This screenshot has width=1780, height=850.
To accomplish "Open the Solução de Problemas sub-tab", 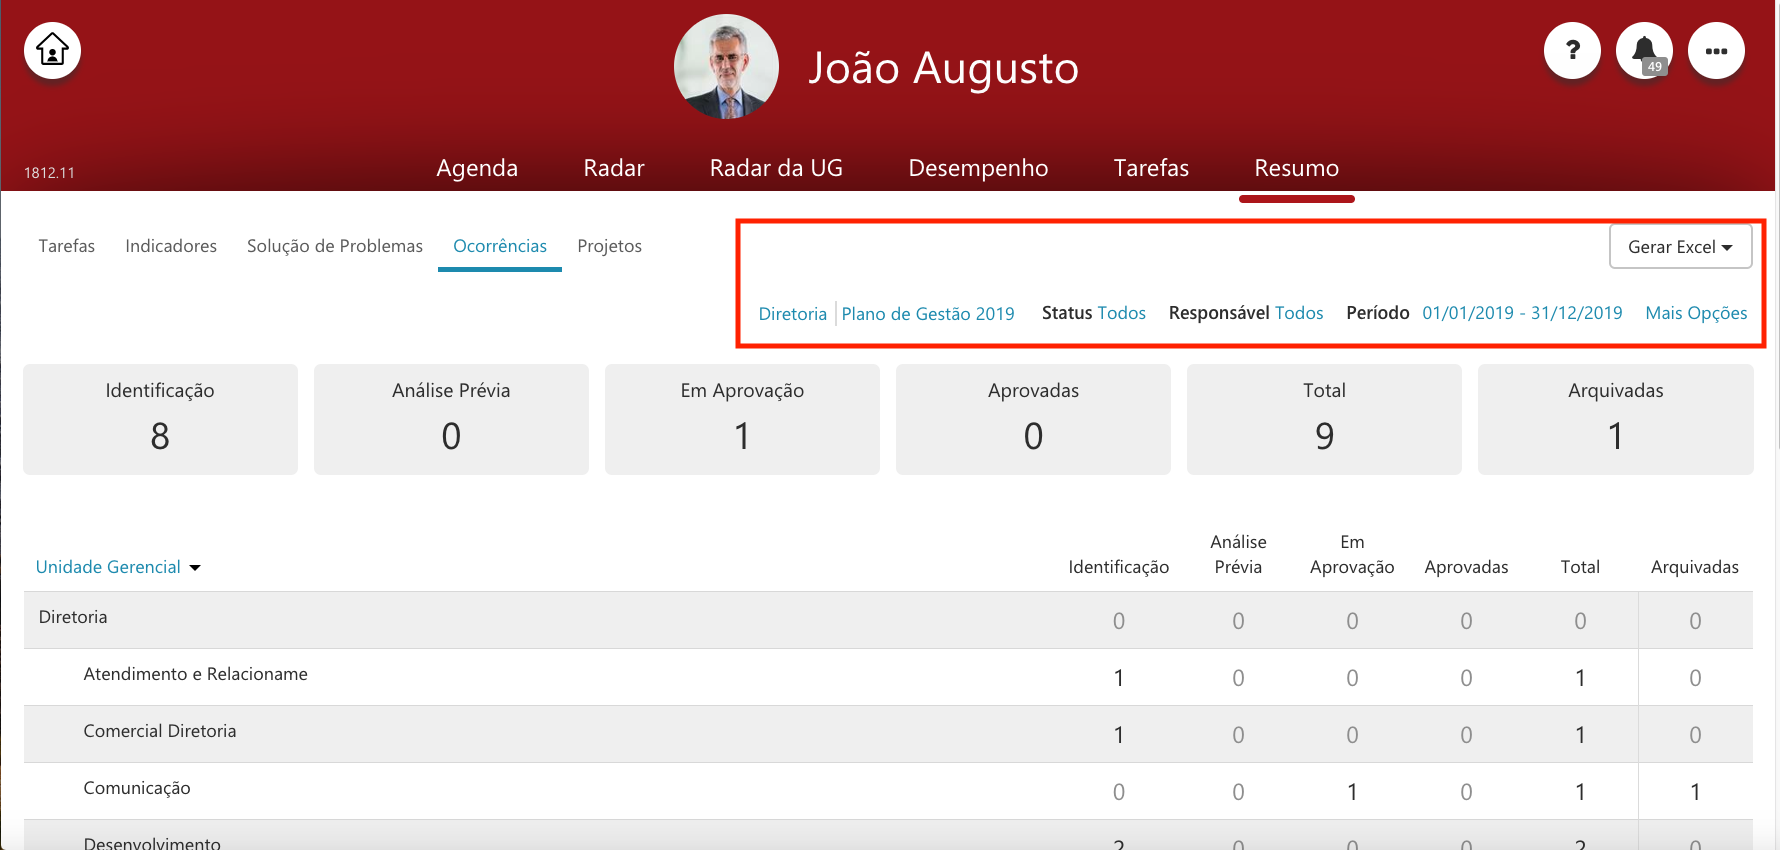I will pos(335,246).
